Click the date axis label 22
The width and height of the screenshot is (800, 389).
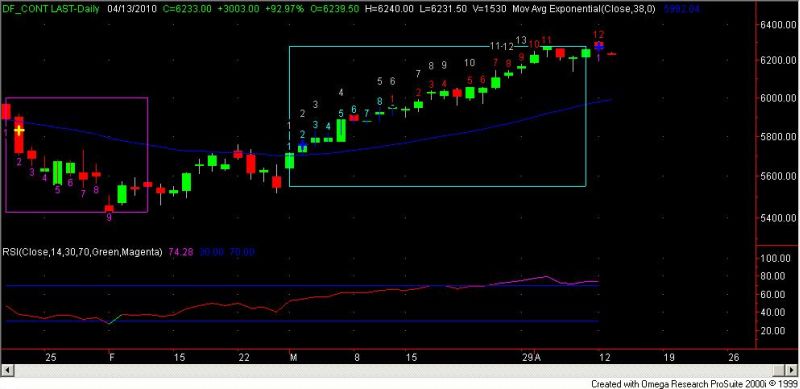(x=244, y=357)
